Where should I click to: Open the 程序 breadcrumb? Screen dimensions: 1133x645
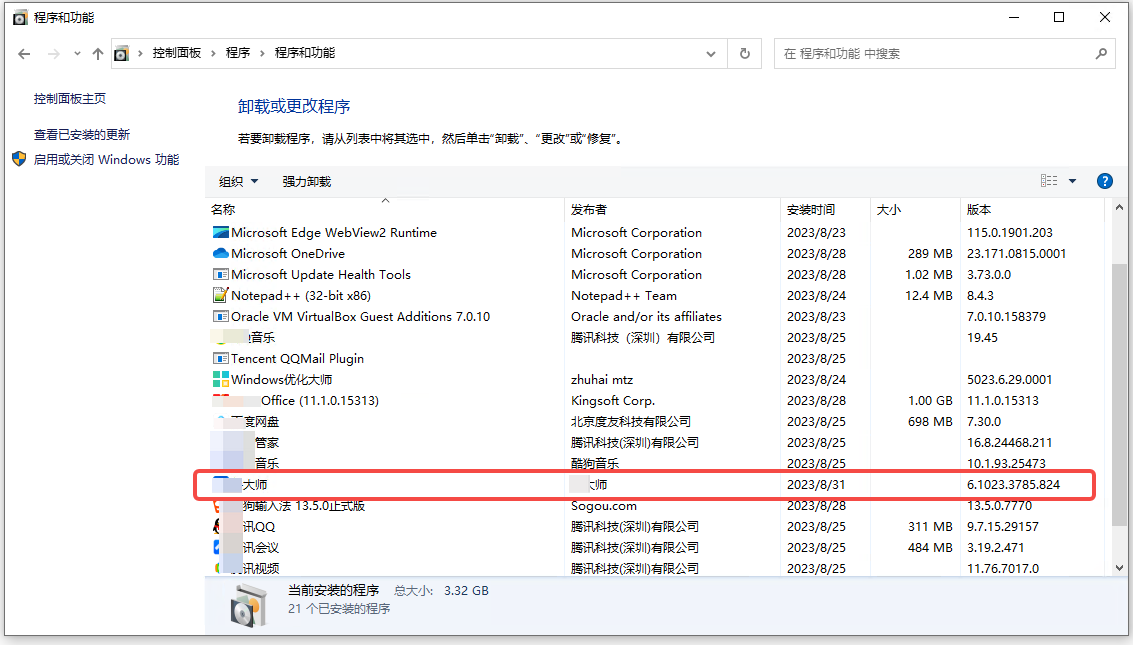pyautogui.click(x=238, y=53)
